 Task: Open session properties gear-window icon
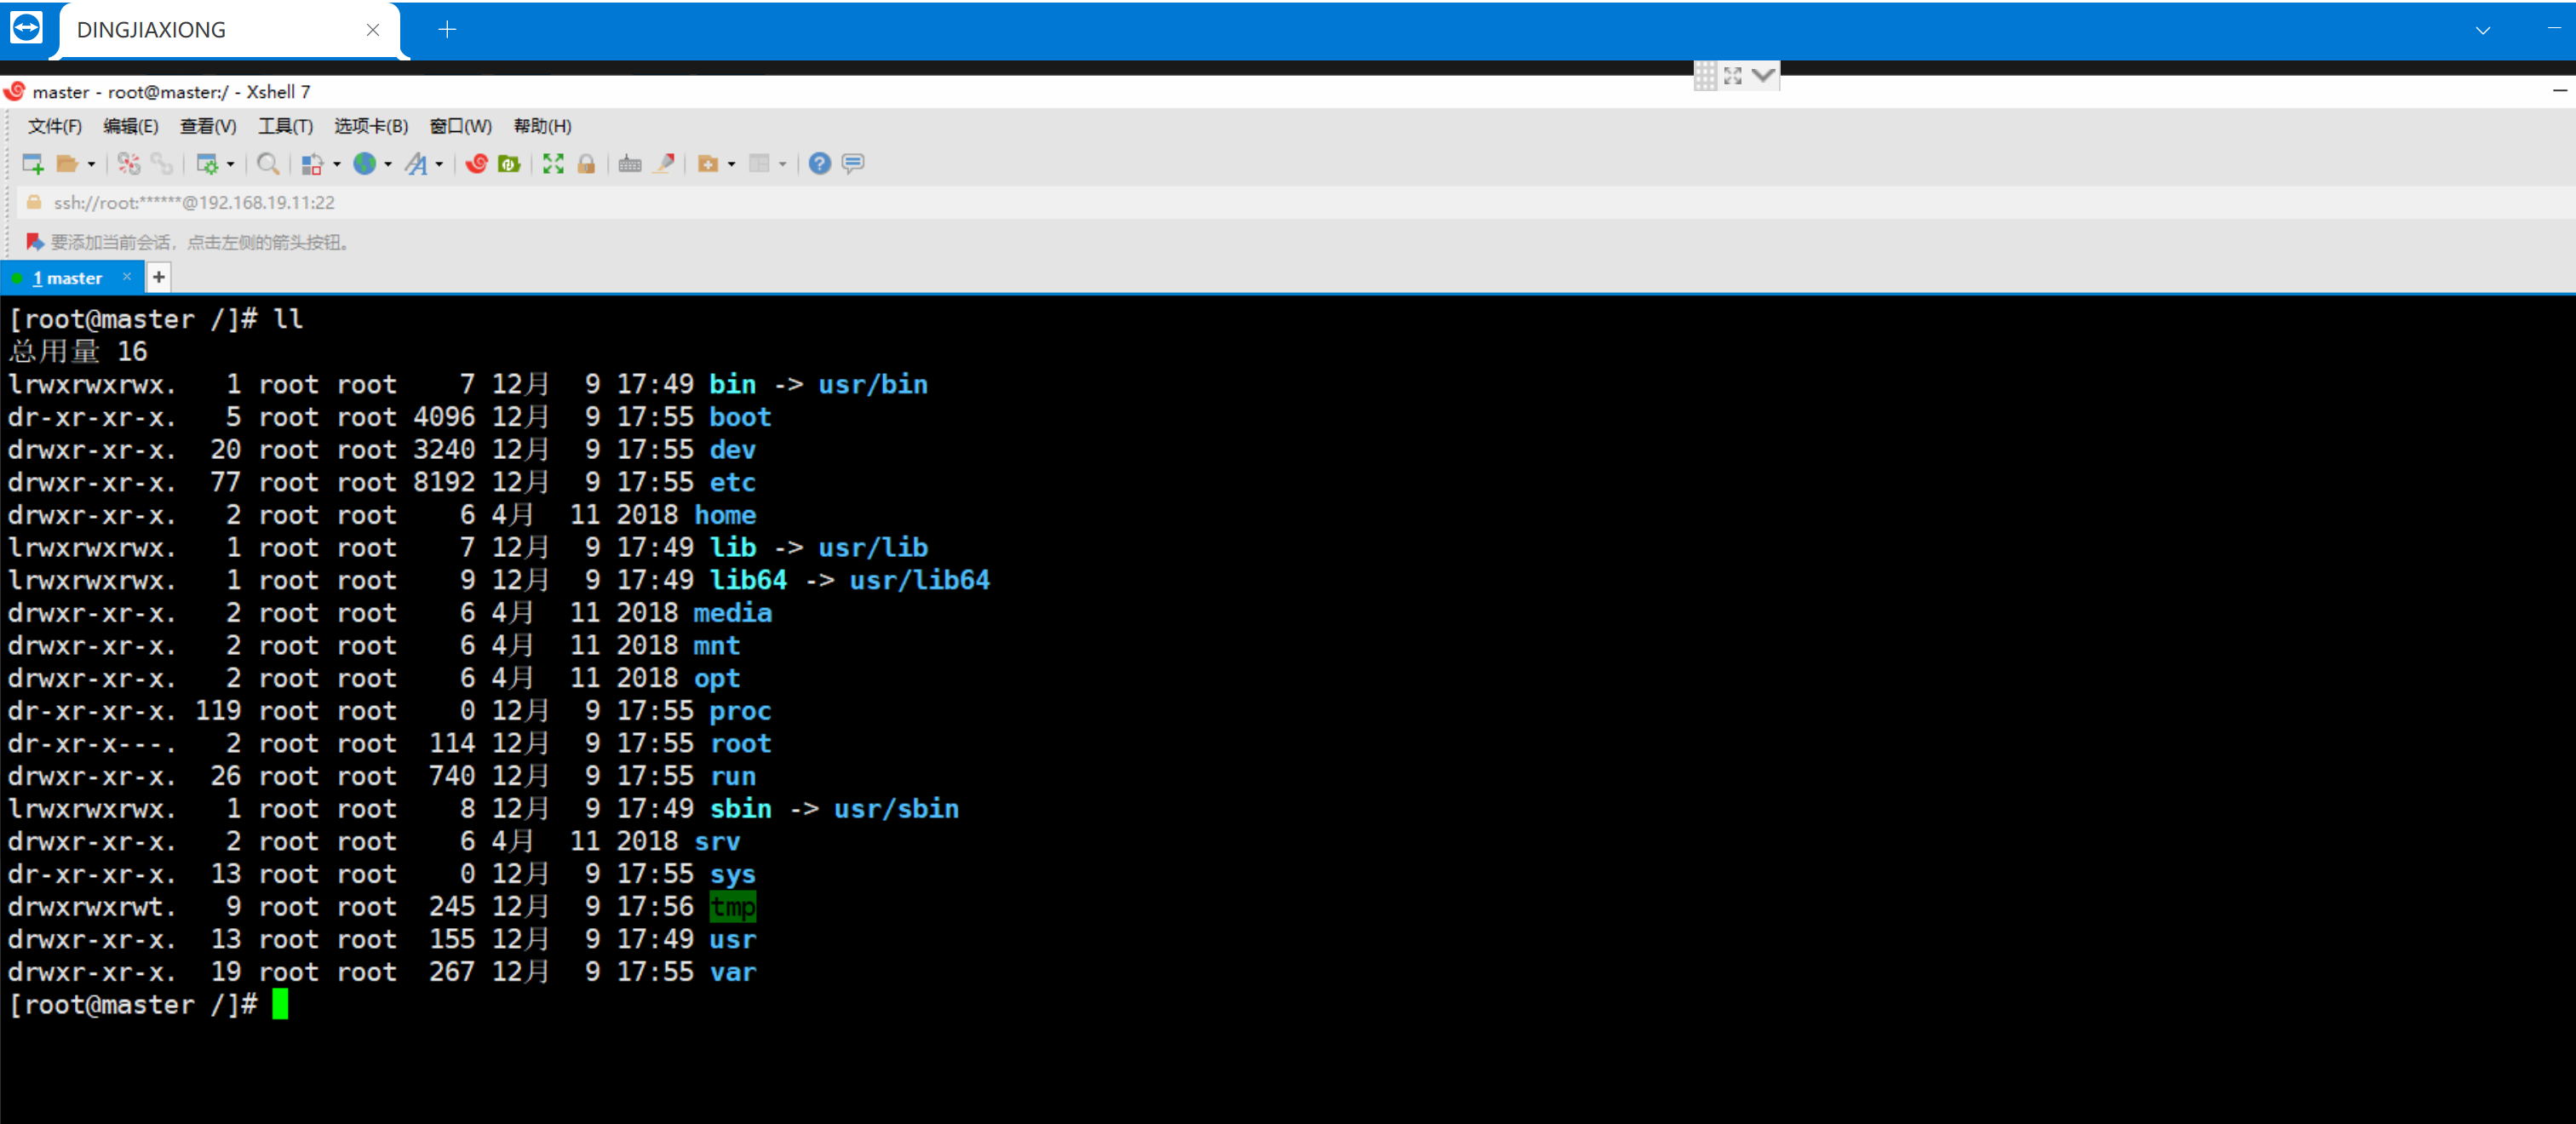pos(207,164)
